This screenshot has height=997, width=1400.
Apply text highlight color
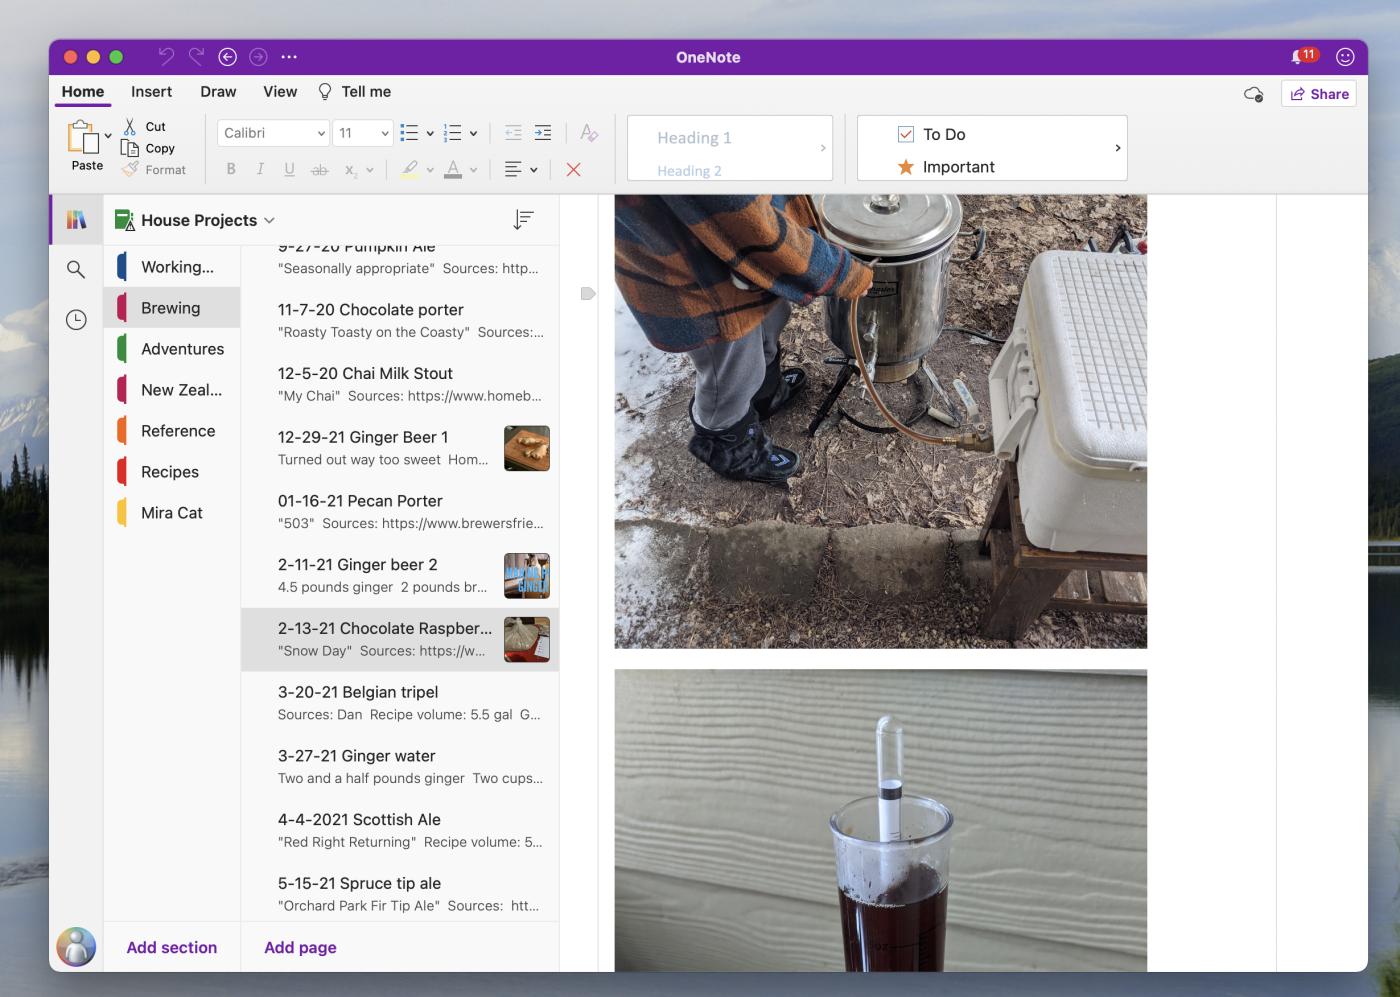pos(409,169)
